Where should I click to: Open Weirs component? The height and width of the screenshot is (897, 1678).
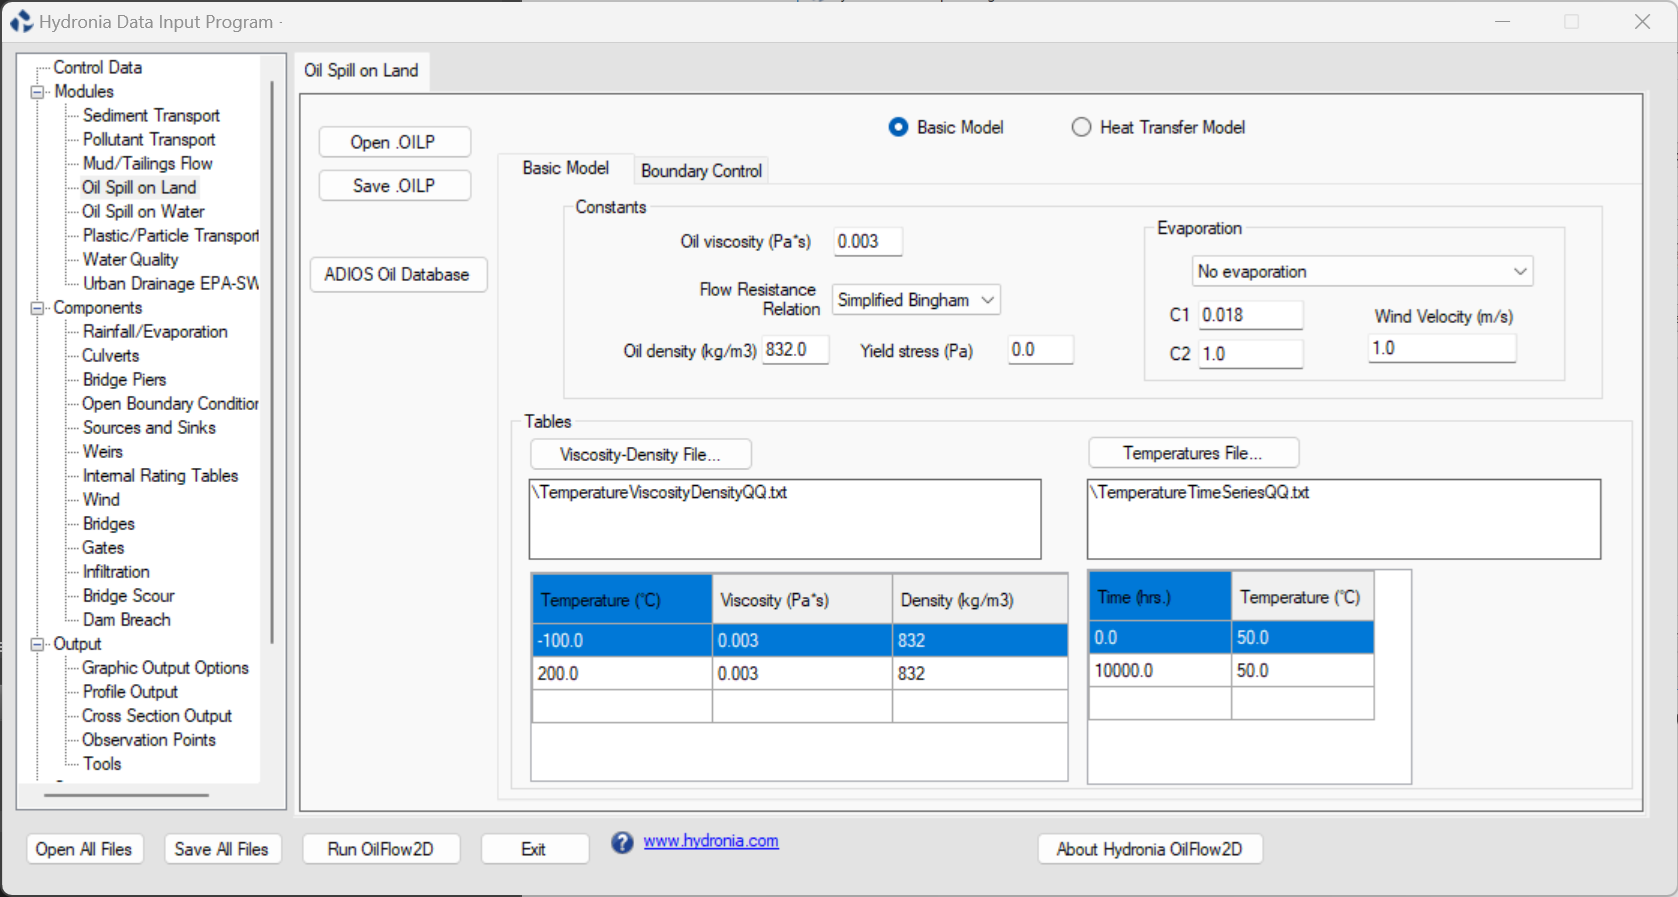click(102, 451)
